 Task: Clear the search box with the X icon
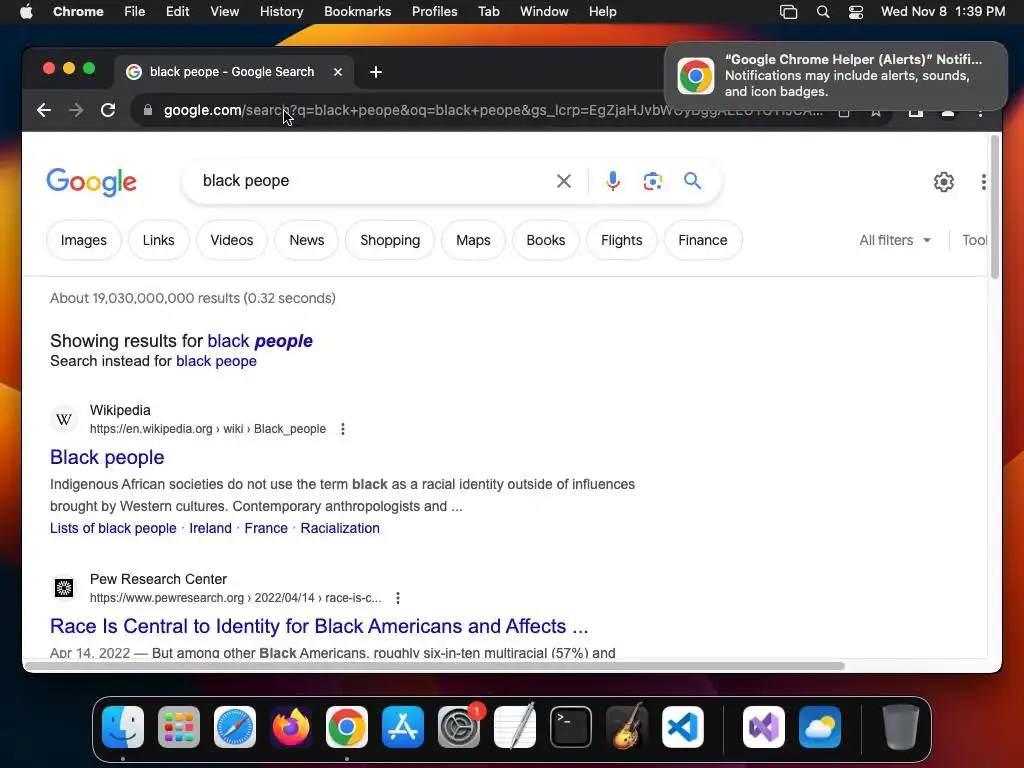coord(564,181)
